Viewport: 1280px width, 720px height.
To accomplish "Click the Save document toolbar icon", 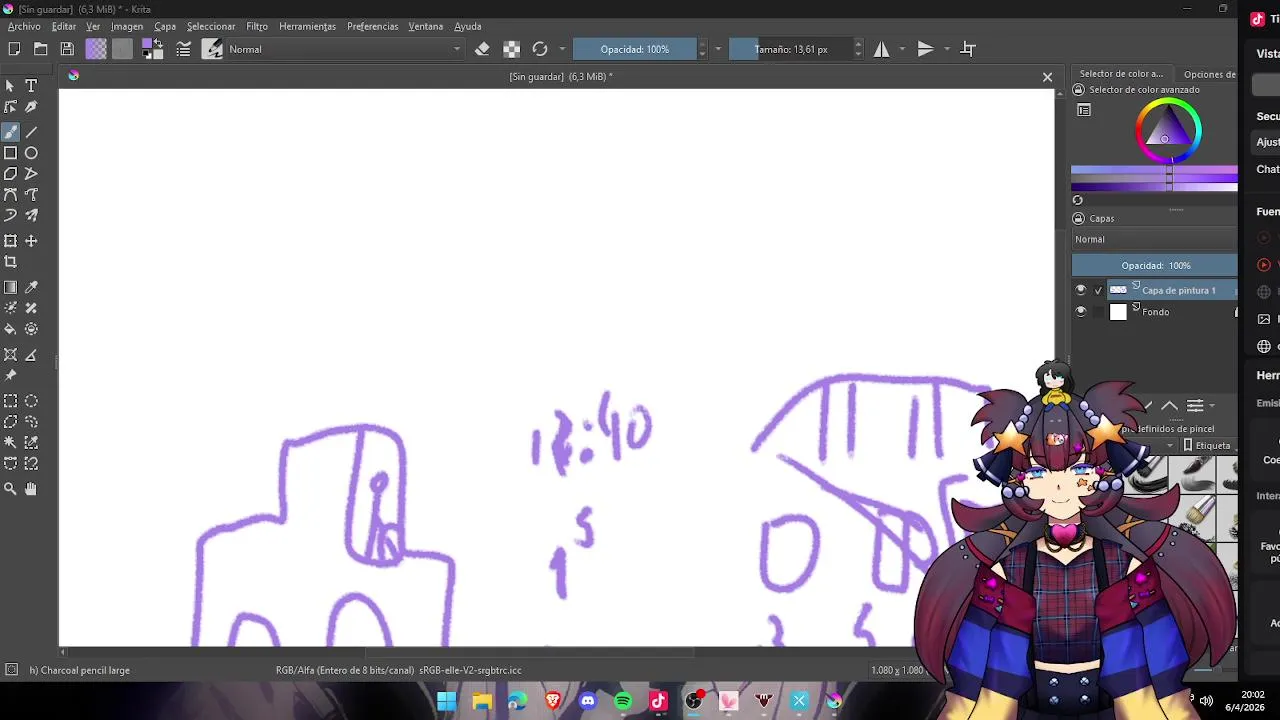I will 67,49.
